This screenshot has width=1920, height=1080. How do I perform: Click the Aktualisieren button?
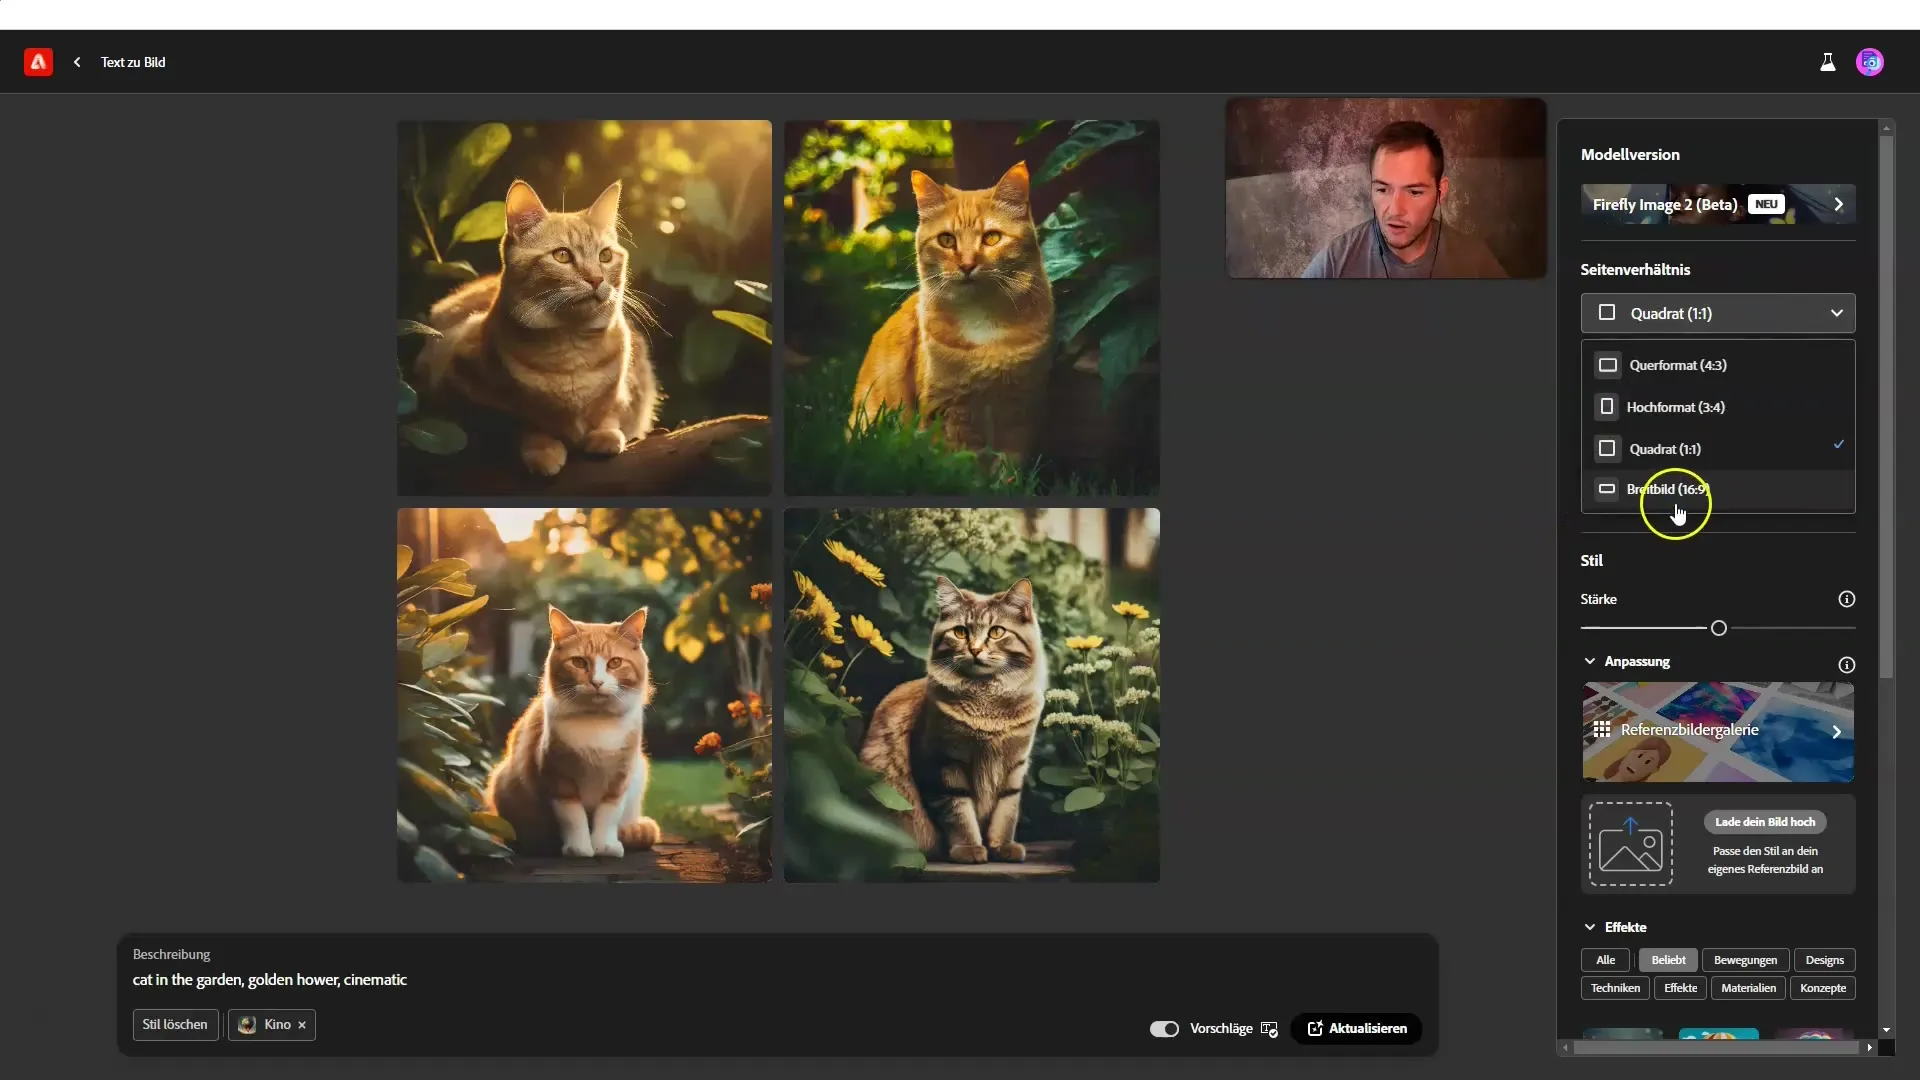(x=1358, y=1029)
